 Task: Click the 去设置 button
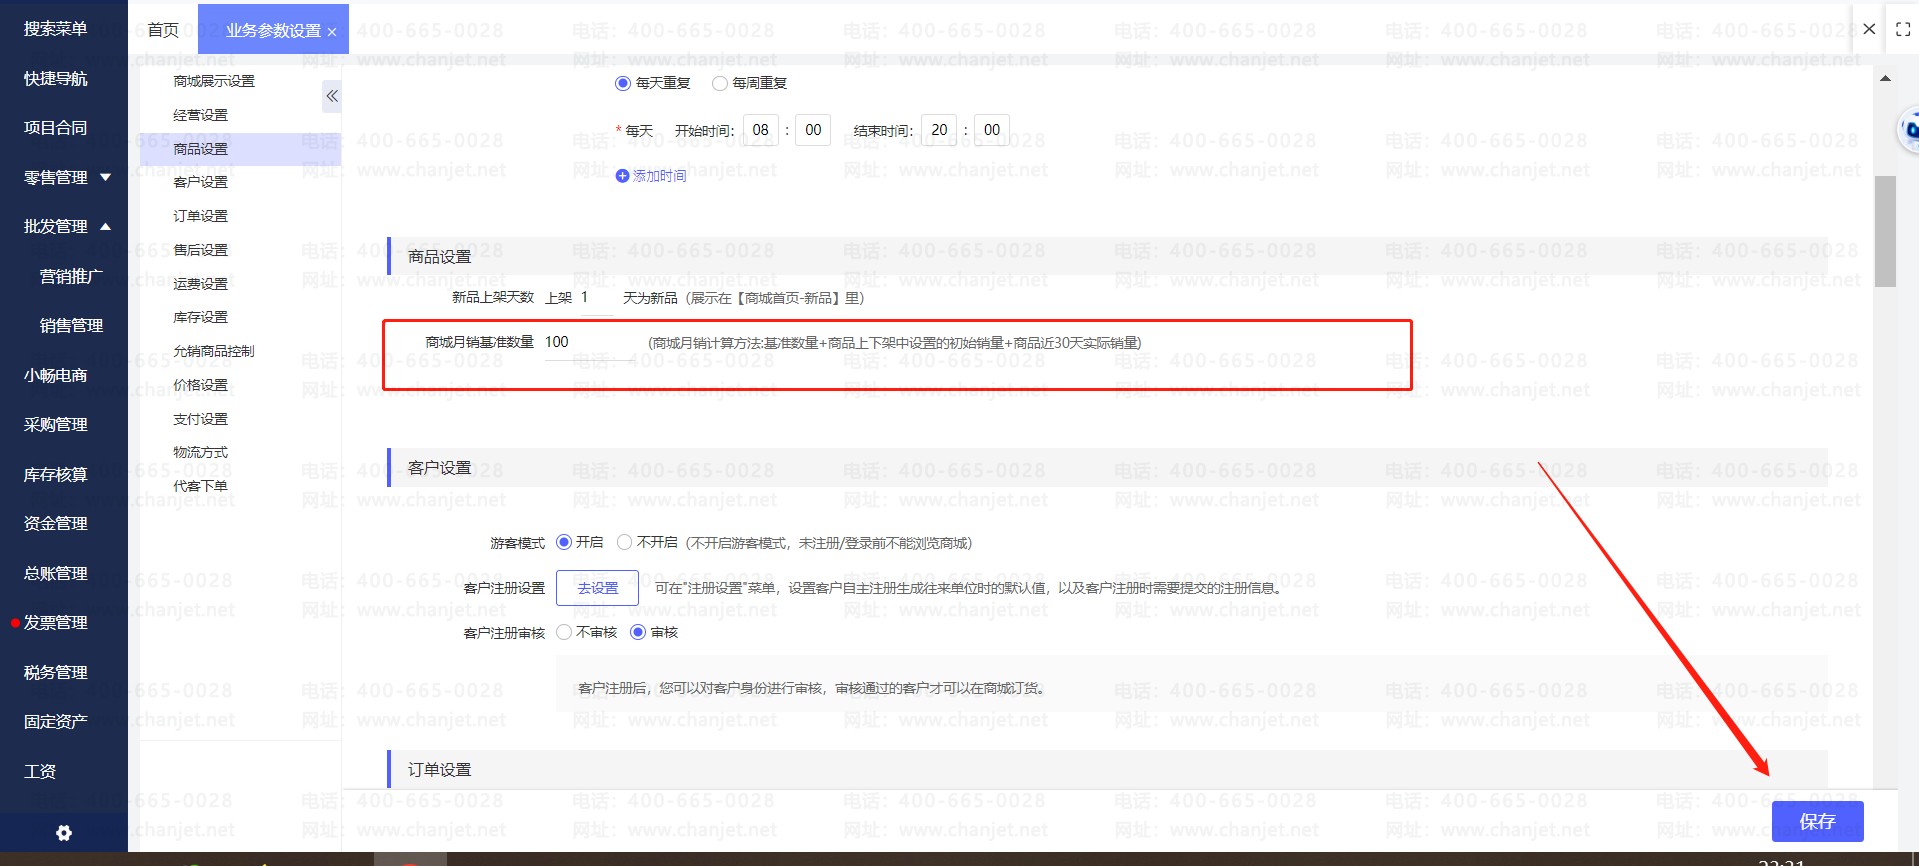point(597,588)
